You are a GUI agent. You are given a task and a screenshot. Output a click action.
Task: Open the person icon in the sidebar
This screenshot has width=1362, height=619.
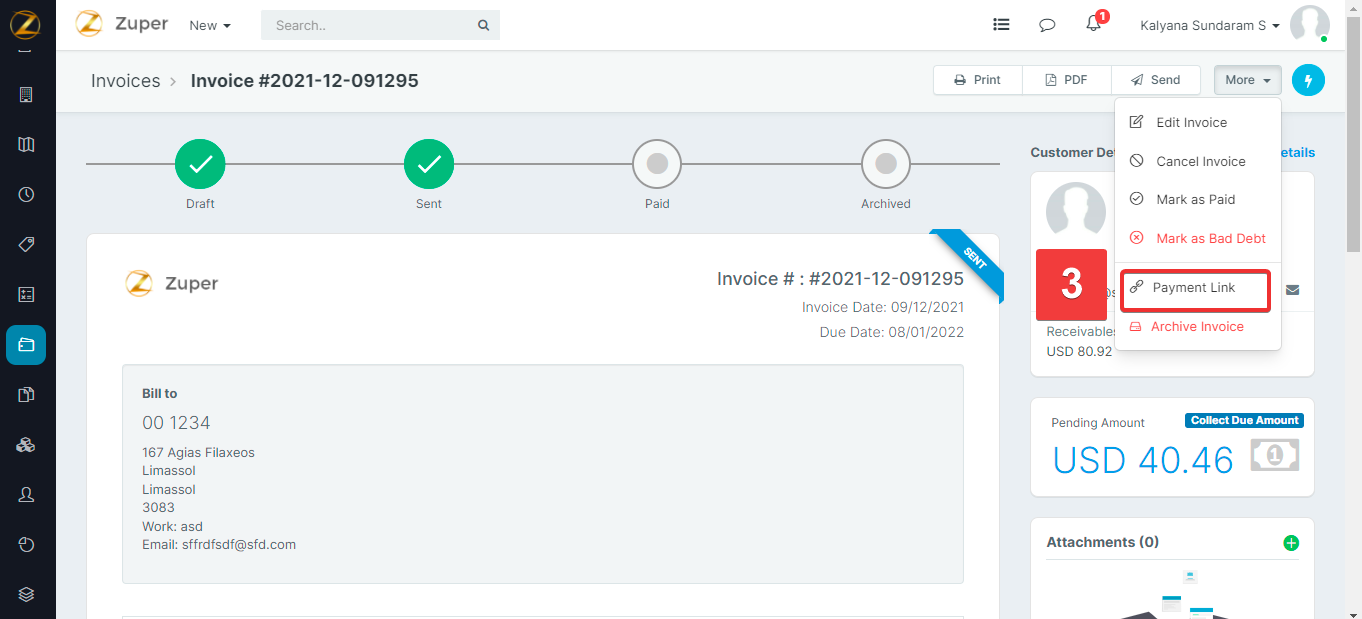[26, 495]
